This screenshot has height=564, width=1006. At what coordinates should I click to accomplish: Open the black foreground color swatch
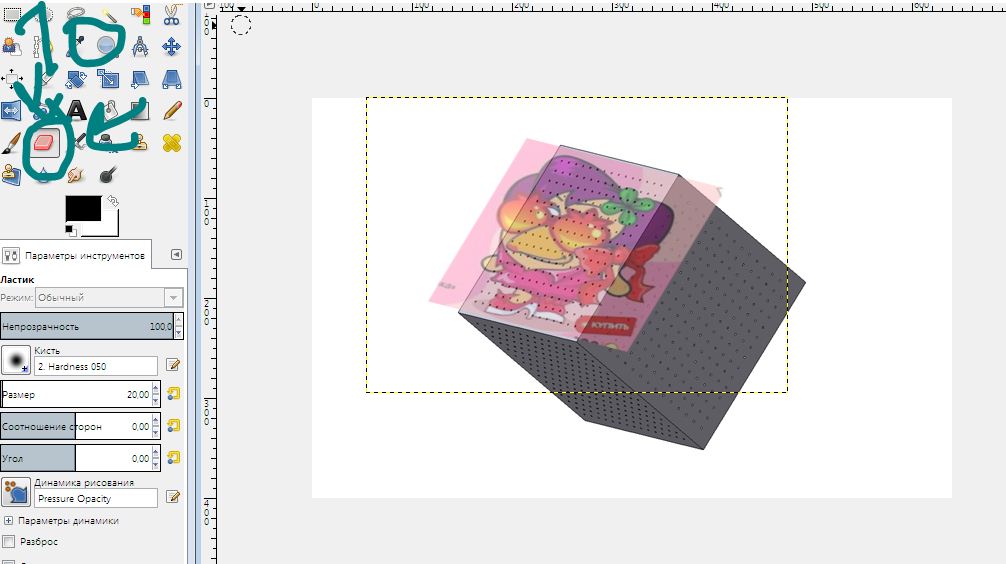83,209
